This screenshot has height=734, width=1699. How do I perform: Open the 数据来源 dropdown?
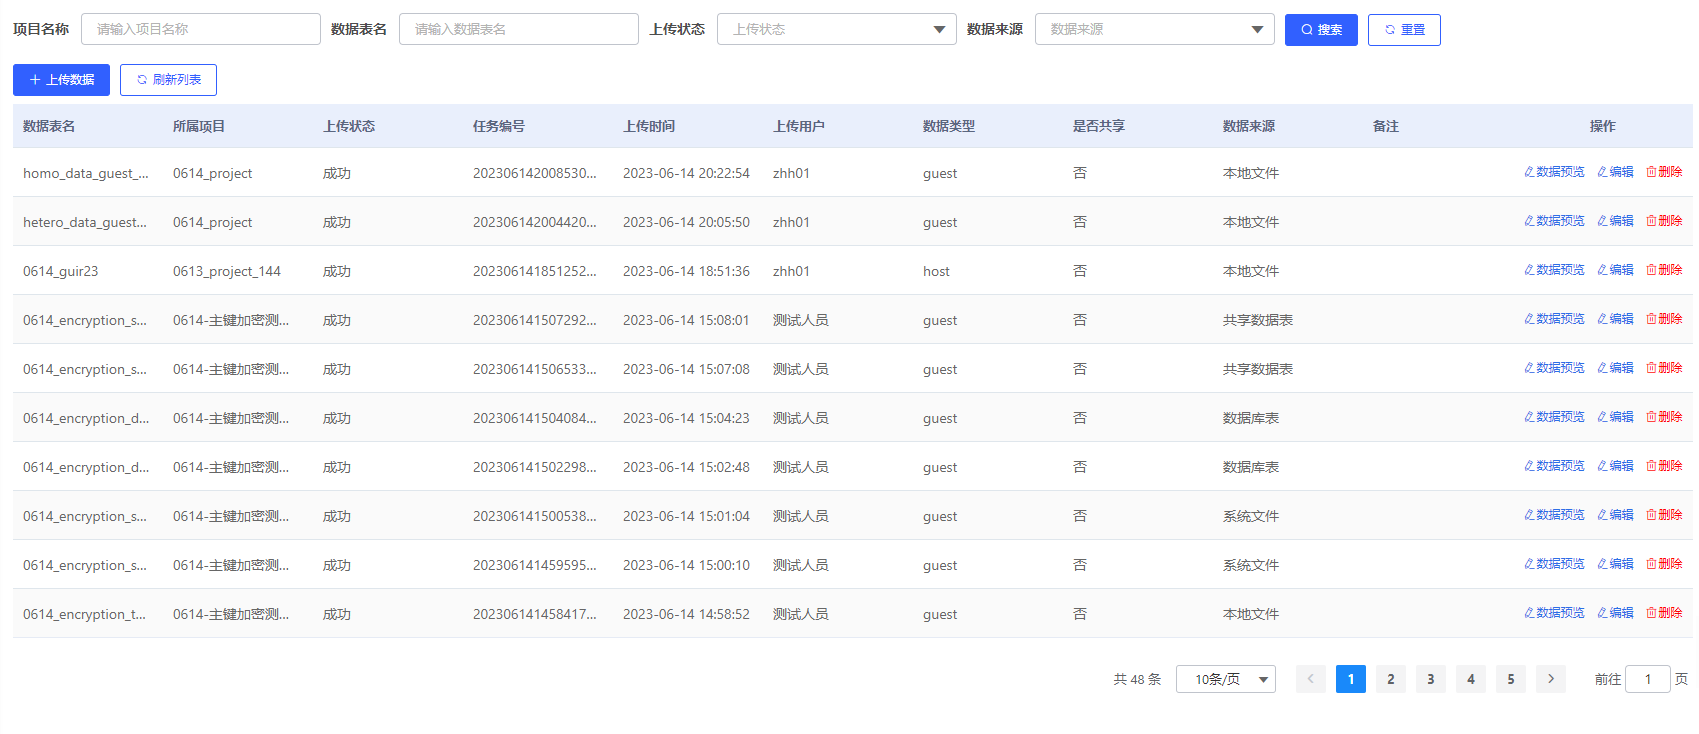[x=1155, y=29]
